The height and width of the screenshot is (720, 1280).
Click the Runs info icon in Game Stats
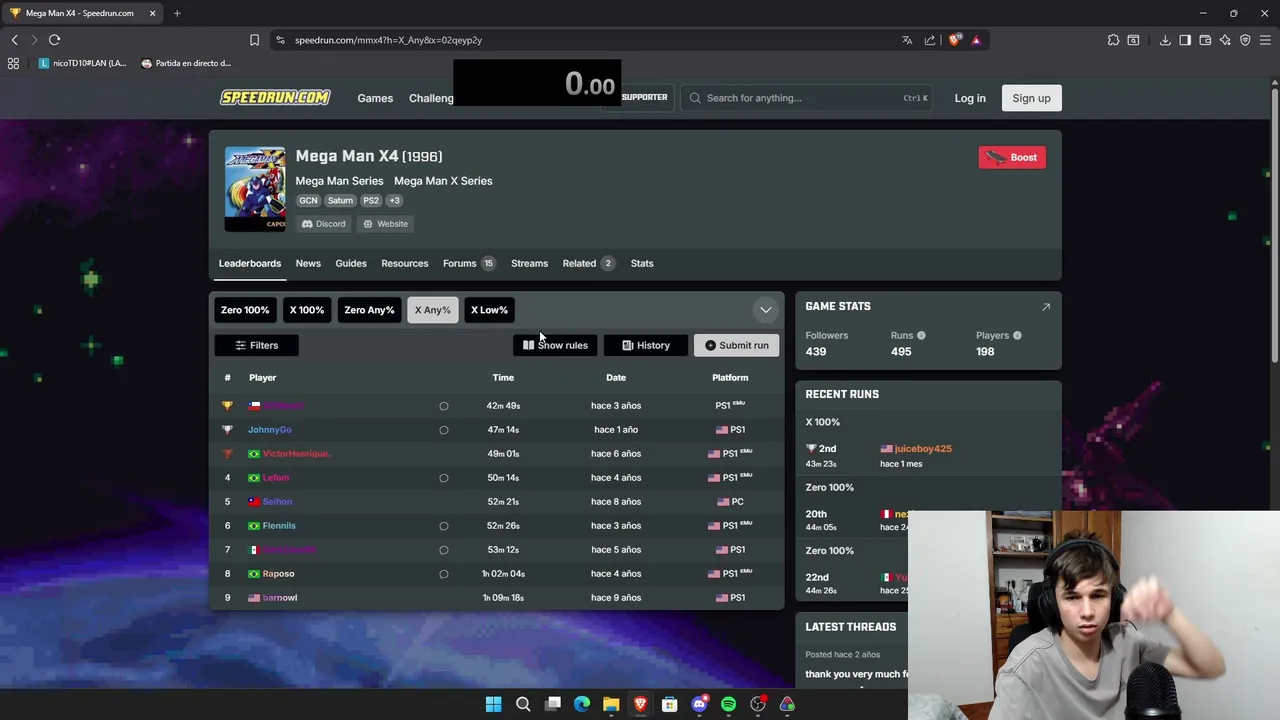click(x=921, y=336)
